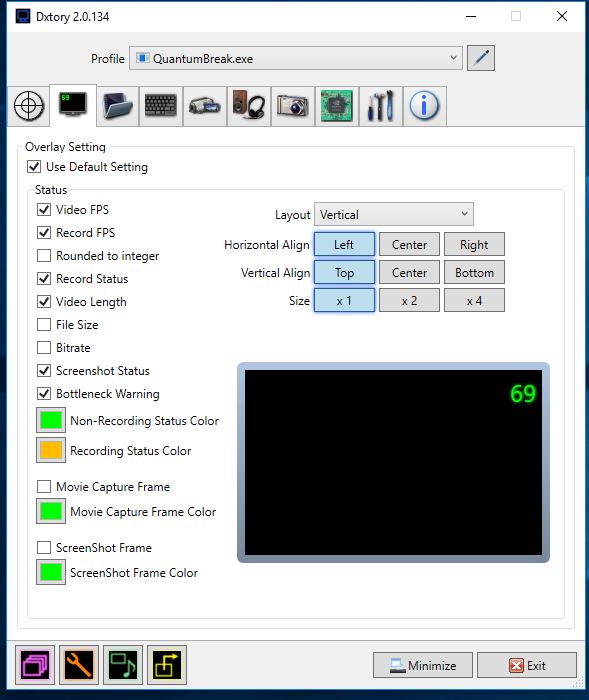Click the pencil edit profile icon

click(x=481, y=58)
